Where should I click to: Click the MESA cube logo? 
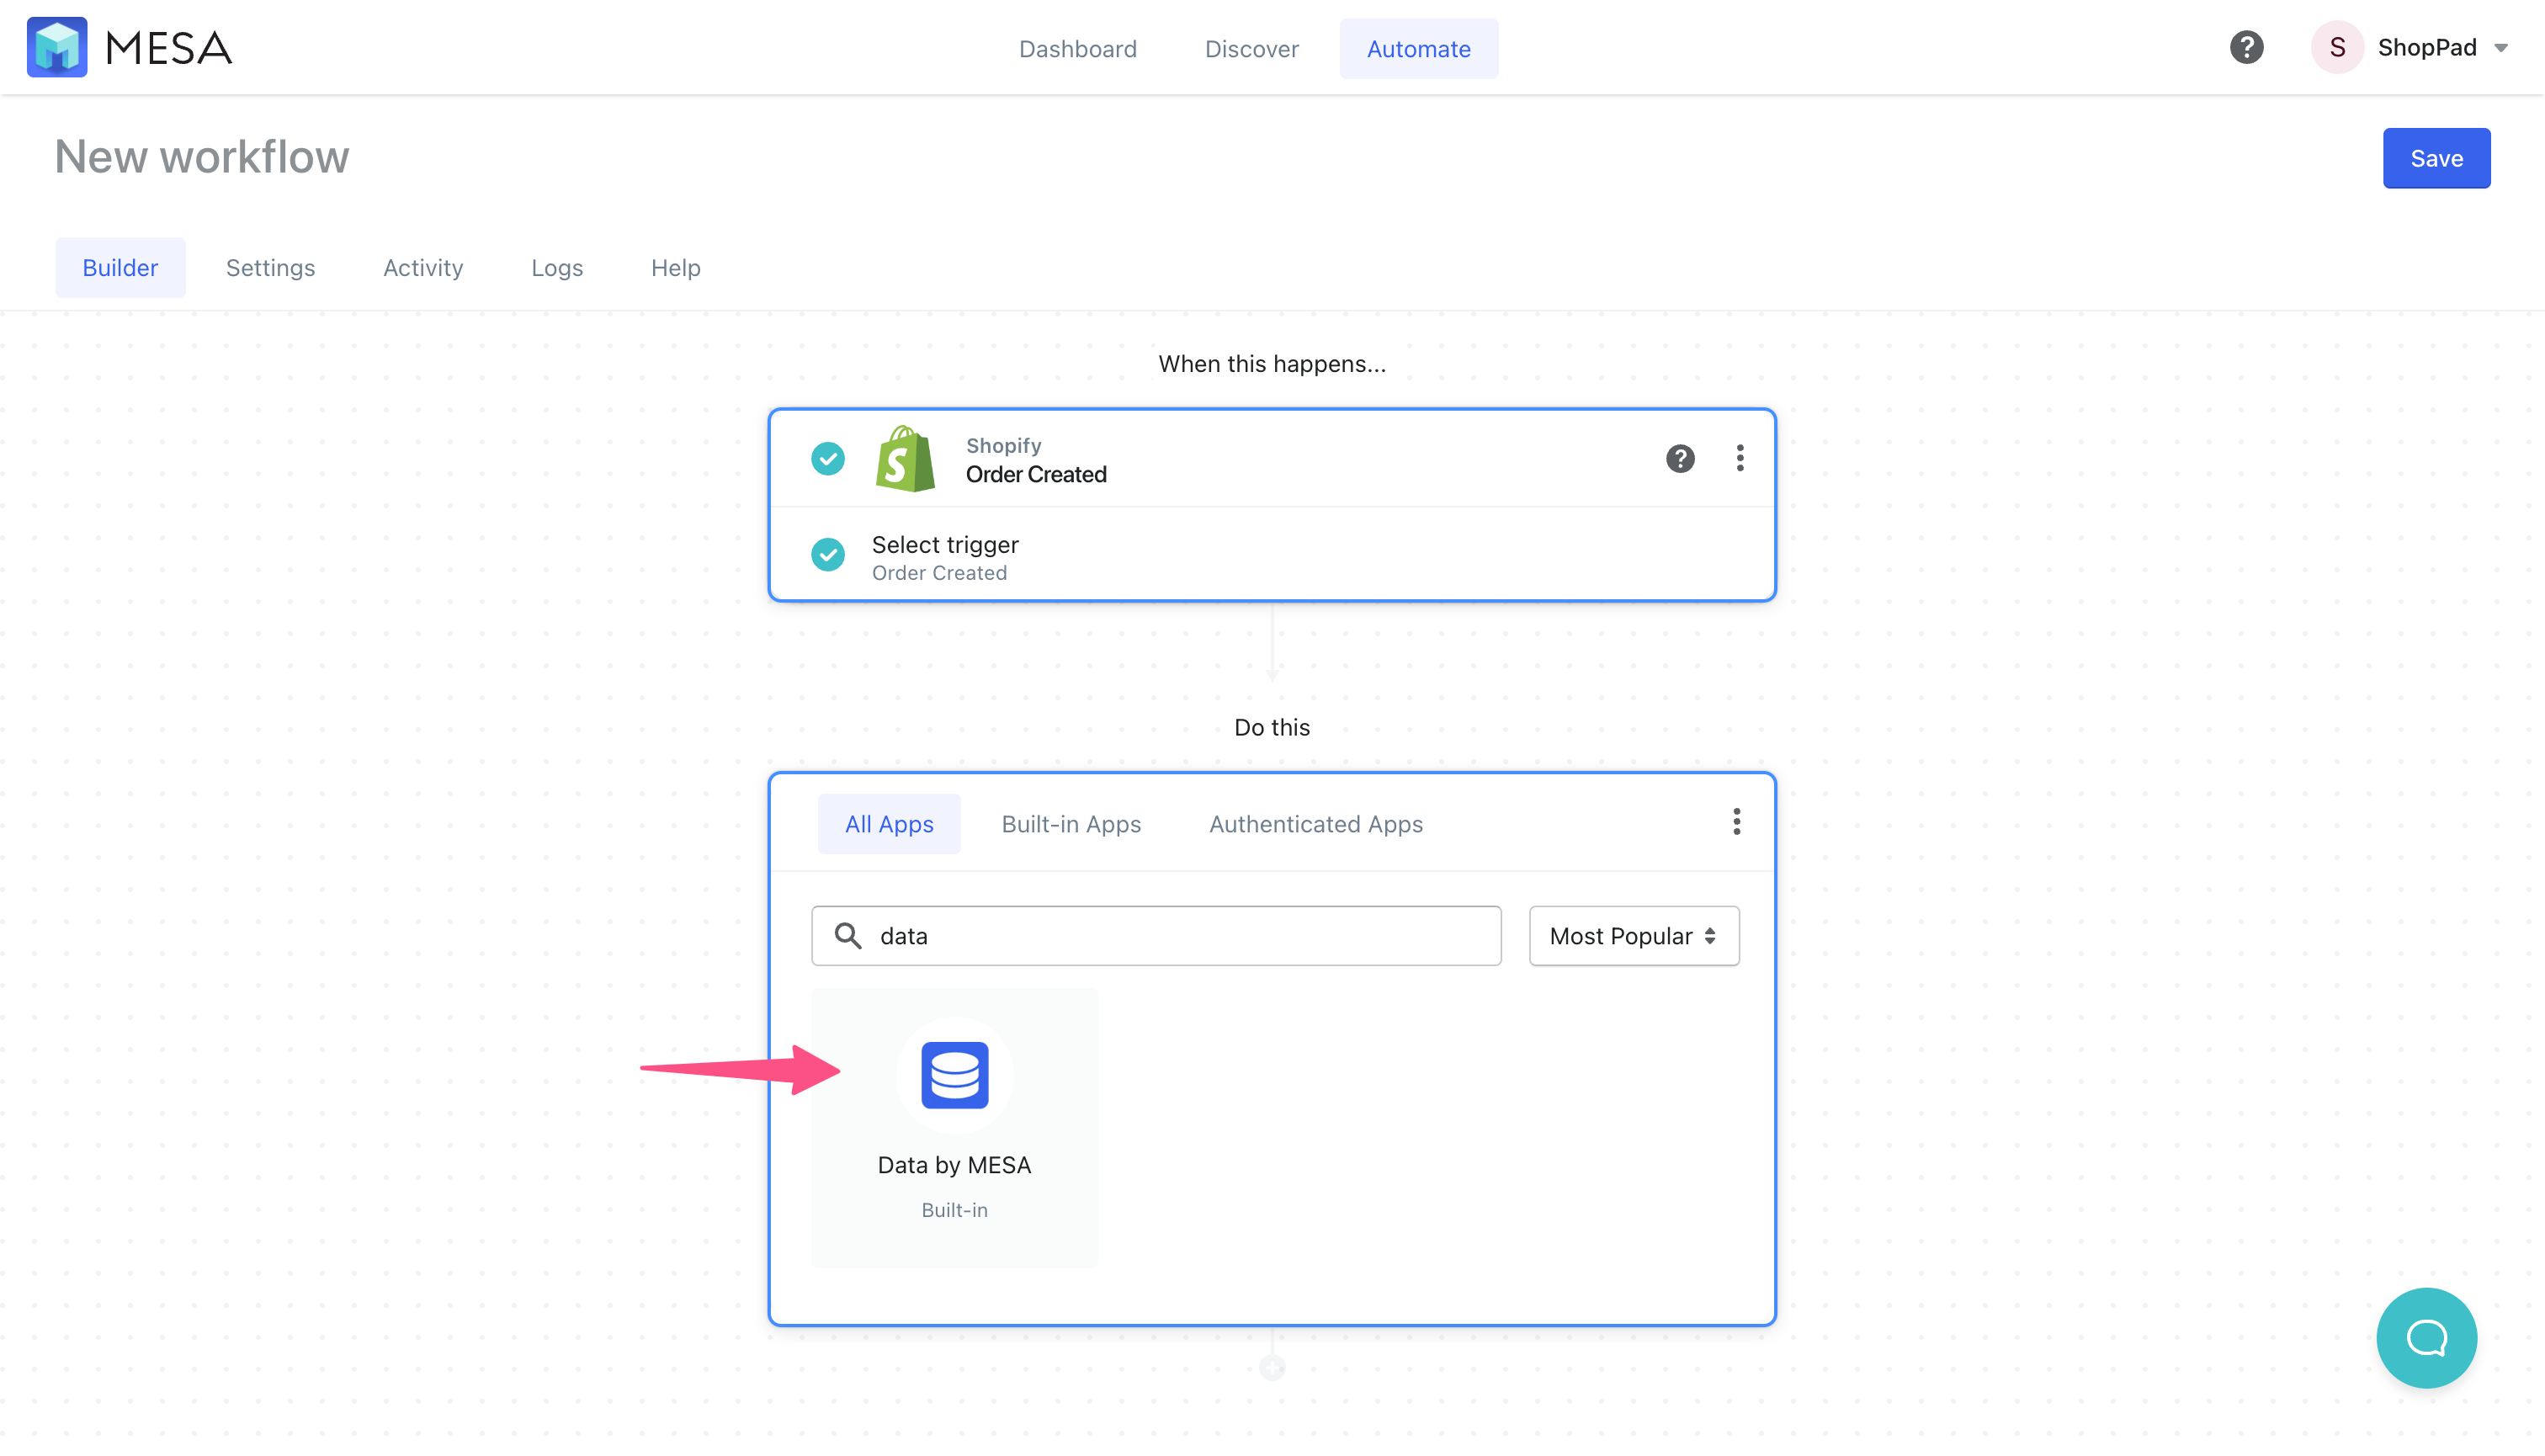57,47
